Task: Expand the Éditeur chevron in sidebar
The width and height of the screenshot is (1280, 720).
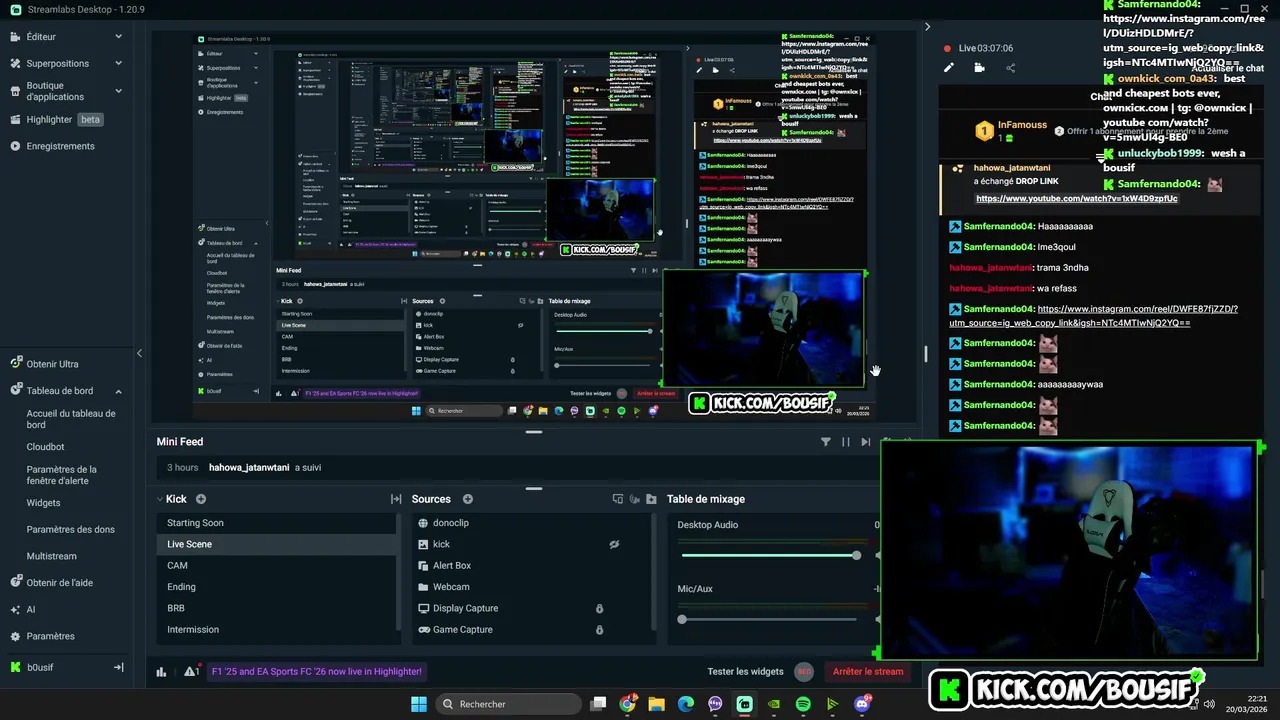Action: (118, 37)
